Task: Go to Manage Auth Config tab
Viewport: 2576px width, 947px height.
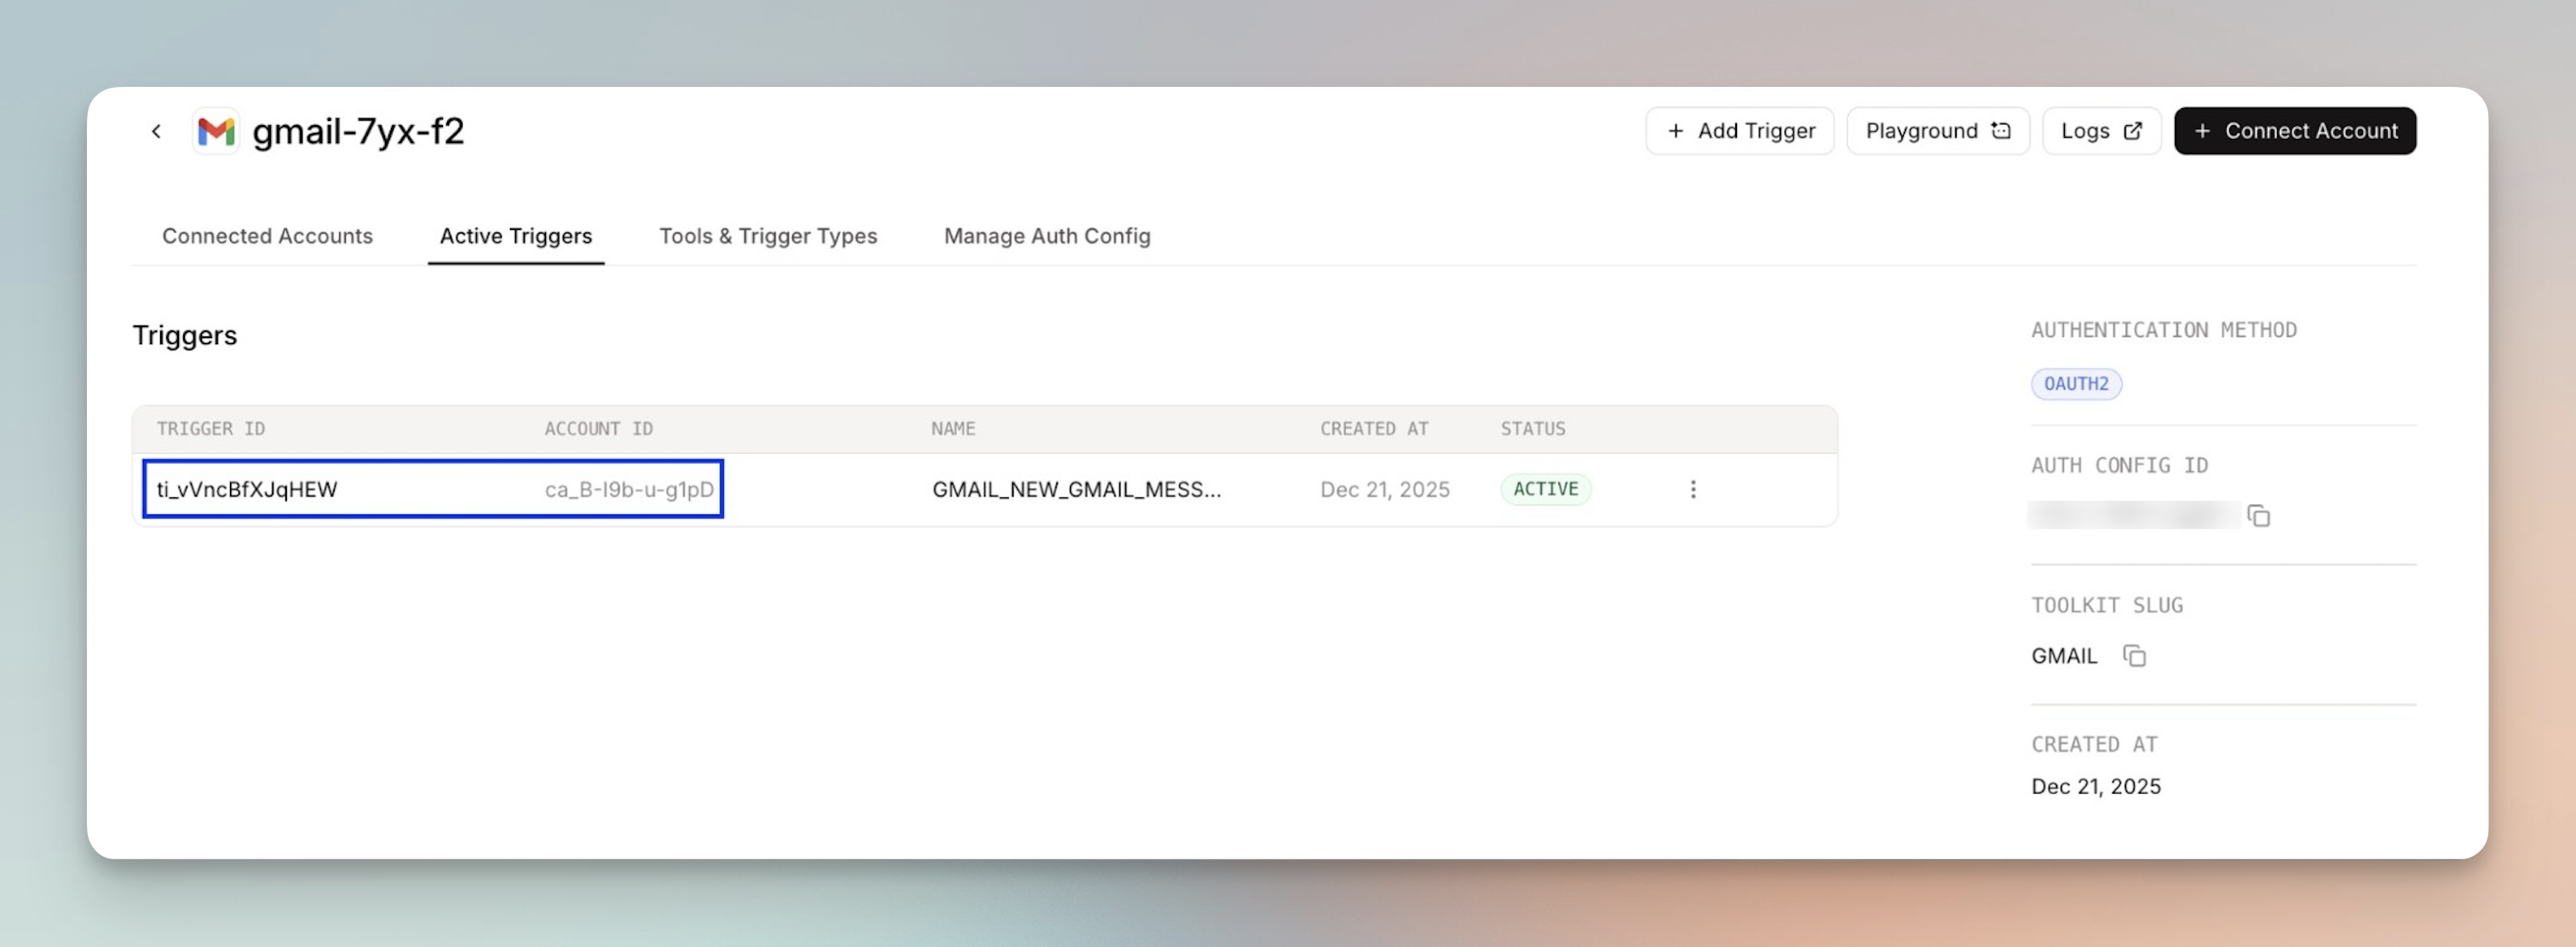Action: pyautogui.click(x=1047, y=236)
